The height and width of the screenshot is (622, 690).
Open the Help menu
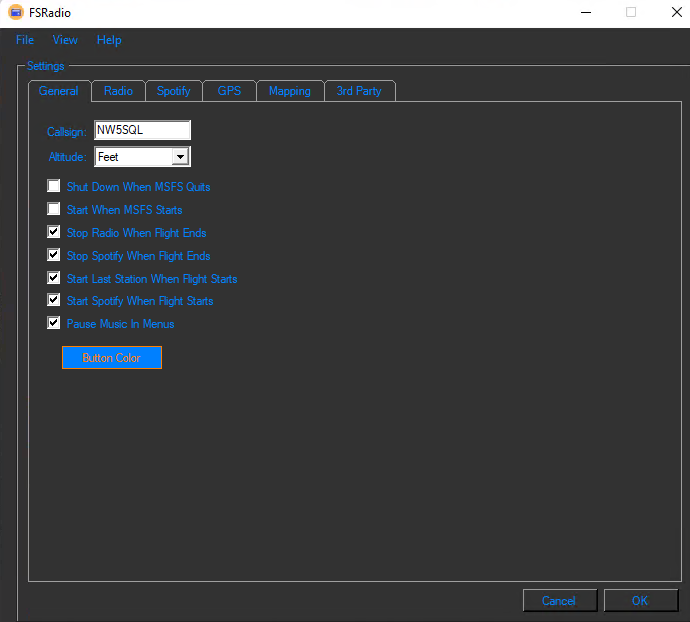[x=109, y=40]
